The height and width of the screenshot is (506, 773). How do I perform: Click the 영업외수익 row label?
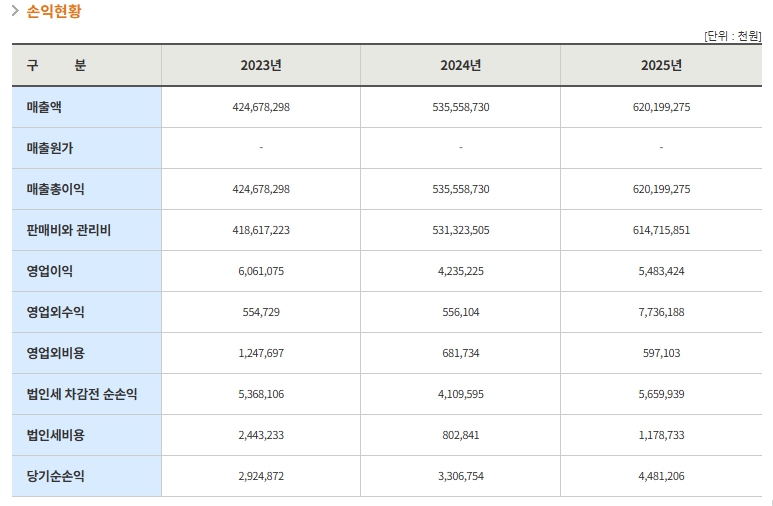56,312
